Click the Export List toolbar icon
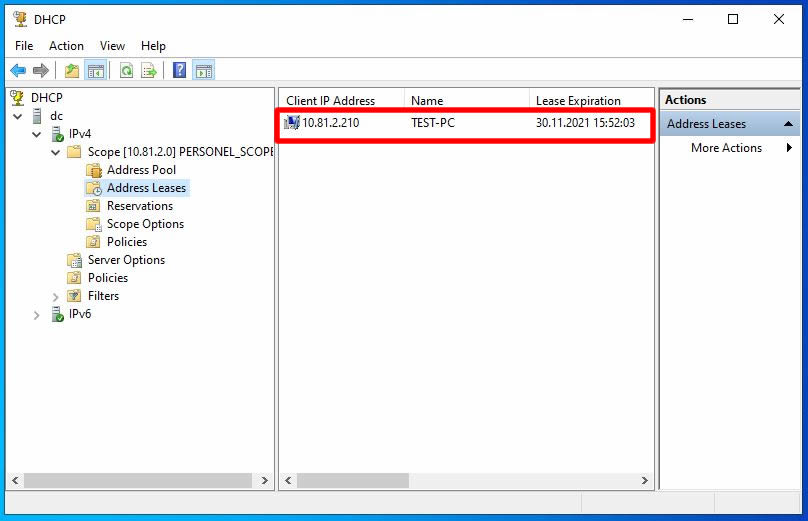The image size is (808, 521). (x=149, y=70)
